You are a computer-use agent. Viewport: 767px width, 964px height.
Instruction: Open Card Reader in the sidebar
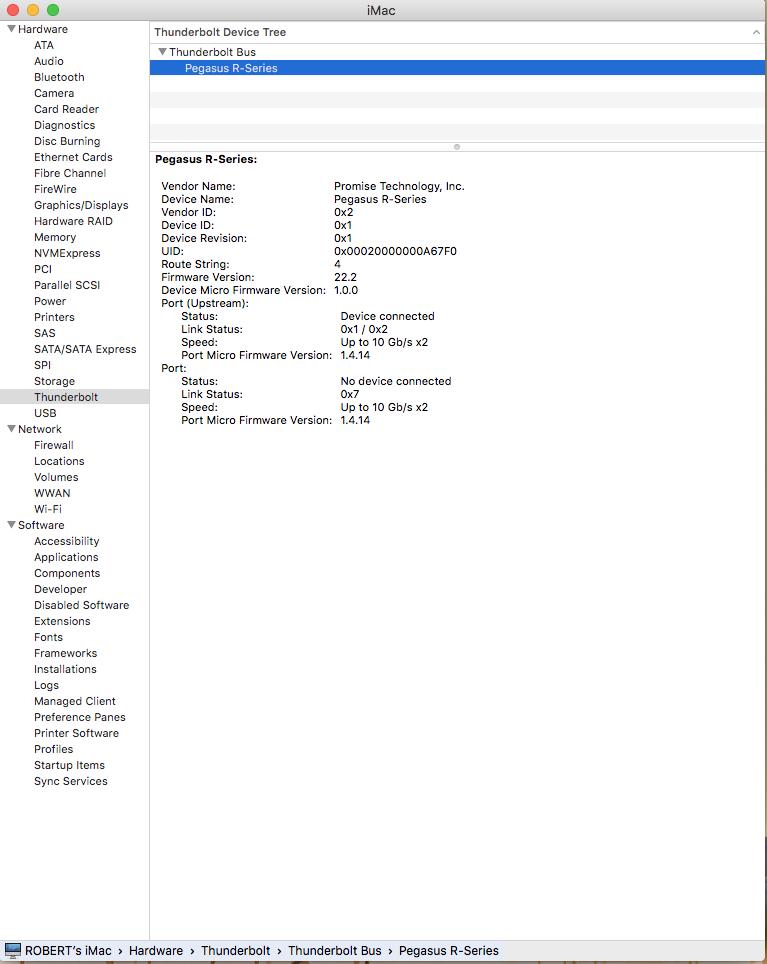(66, 109)
